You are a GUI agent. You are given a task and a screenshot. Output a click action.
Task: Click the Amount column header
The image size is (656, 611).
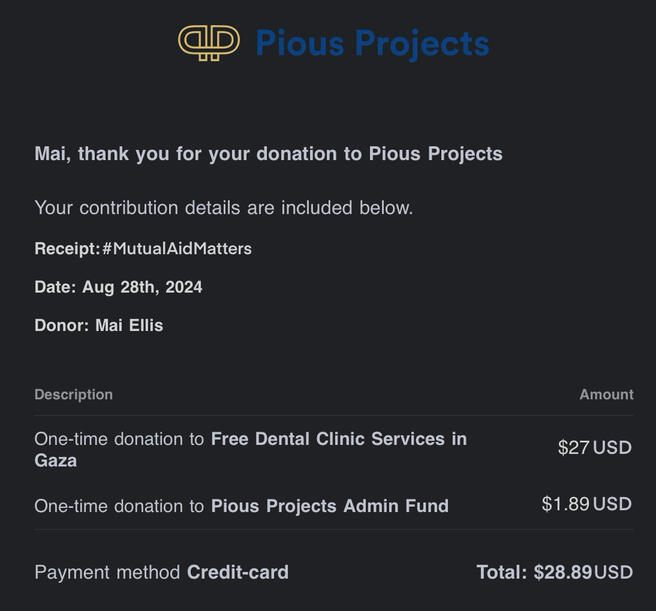click(606, 395)
